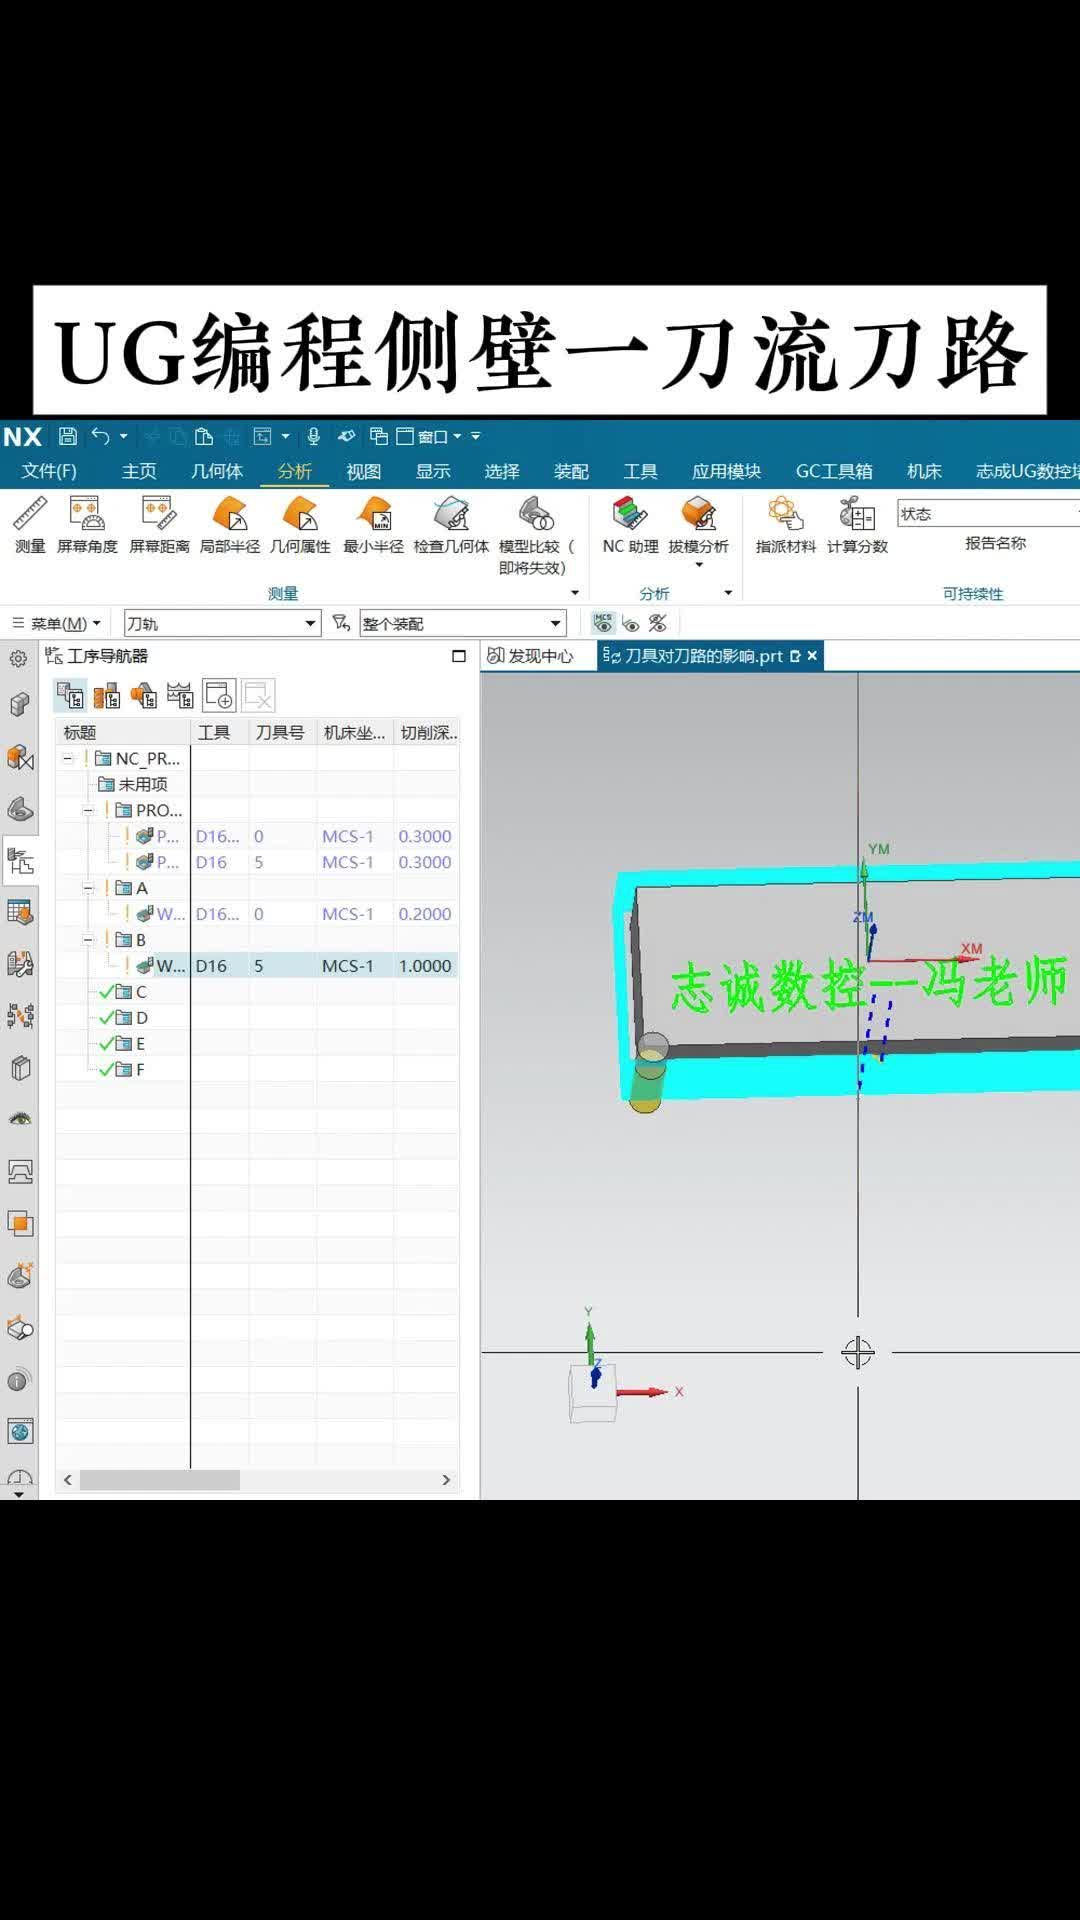Switch to Machining Method view icon
Viewport: 1080px width, 1920px height.
(x=180, y=695)
